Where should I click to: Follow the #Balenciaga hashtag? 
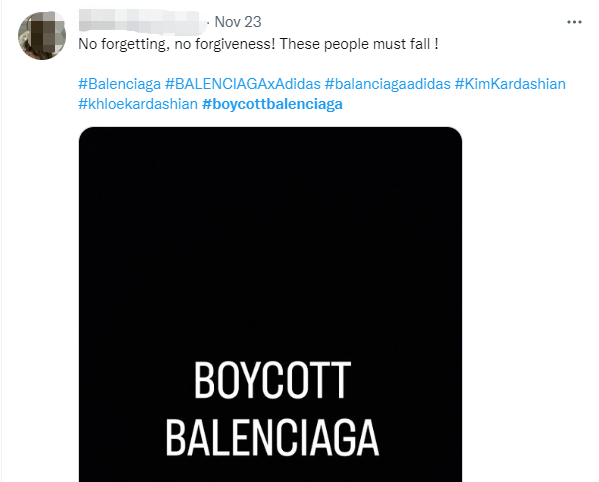point(120,84)
